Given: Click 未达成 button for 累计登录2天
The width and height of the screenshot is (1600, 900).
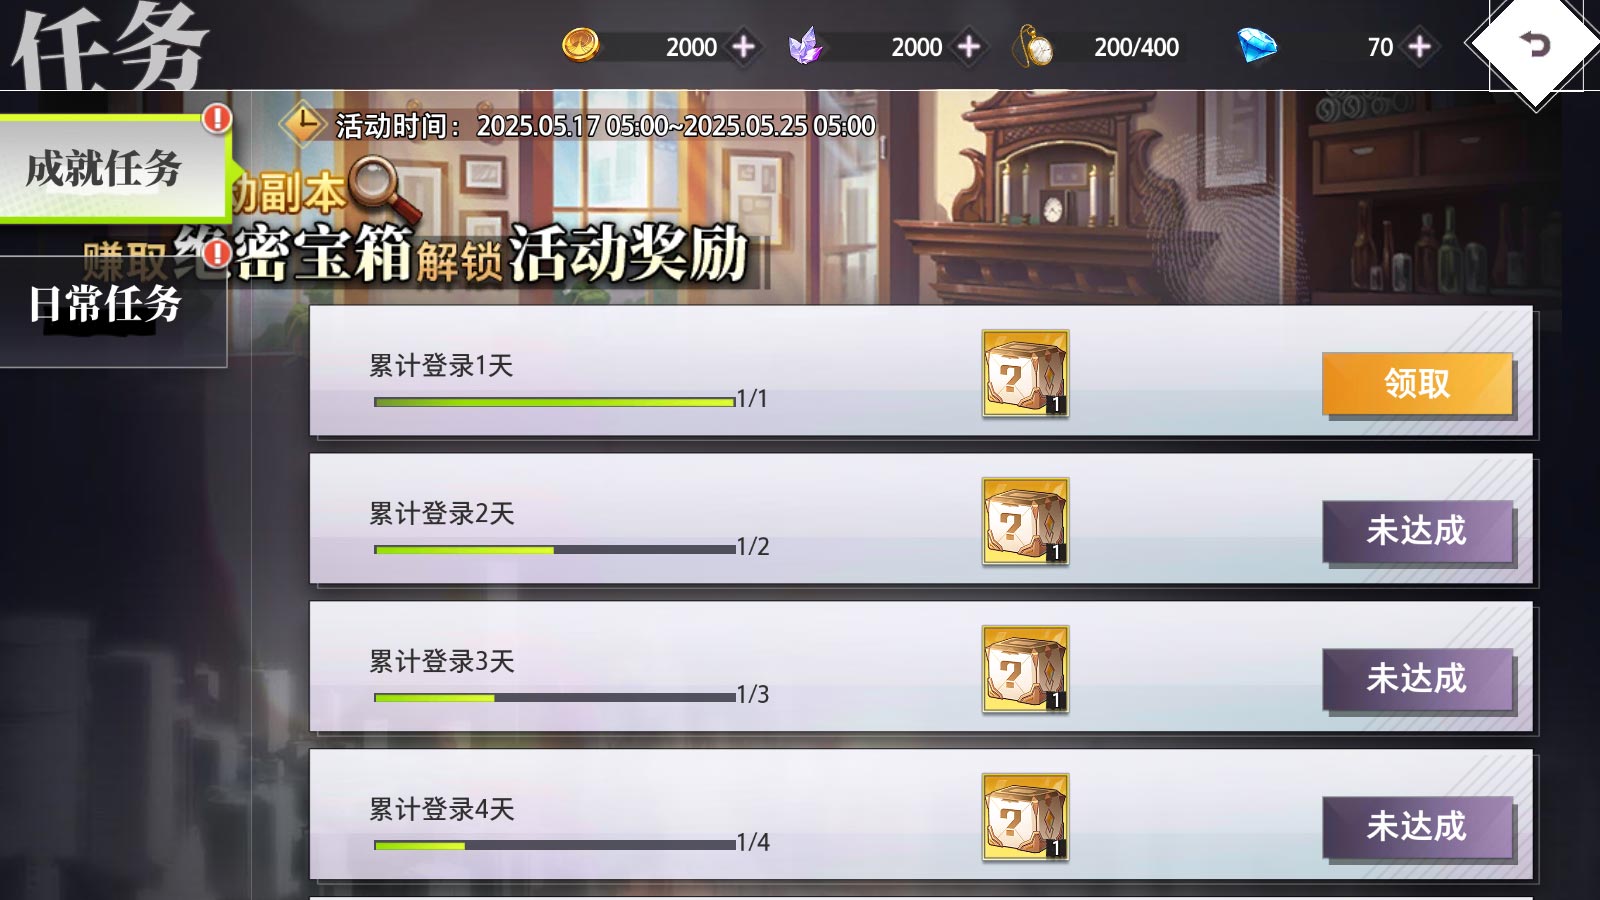Looking at the screenshot, I should (1417, 531).
